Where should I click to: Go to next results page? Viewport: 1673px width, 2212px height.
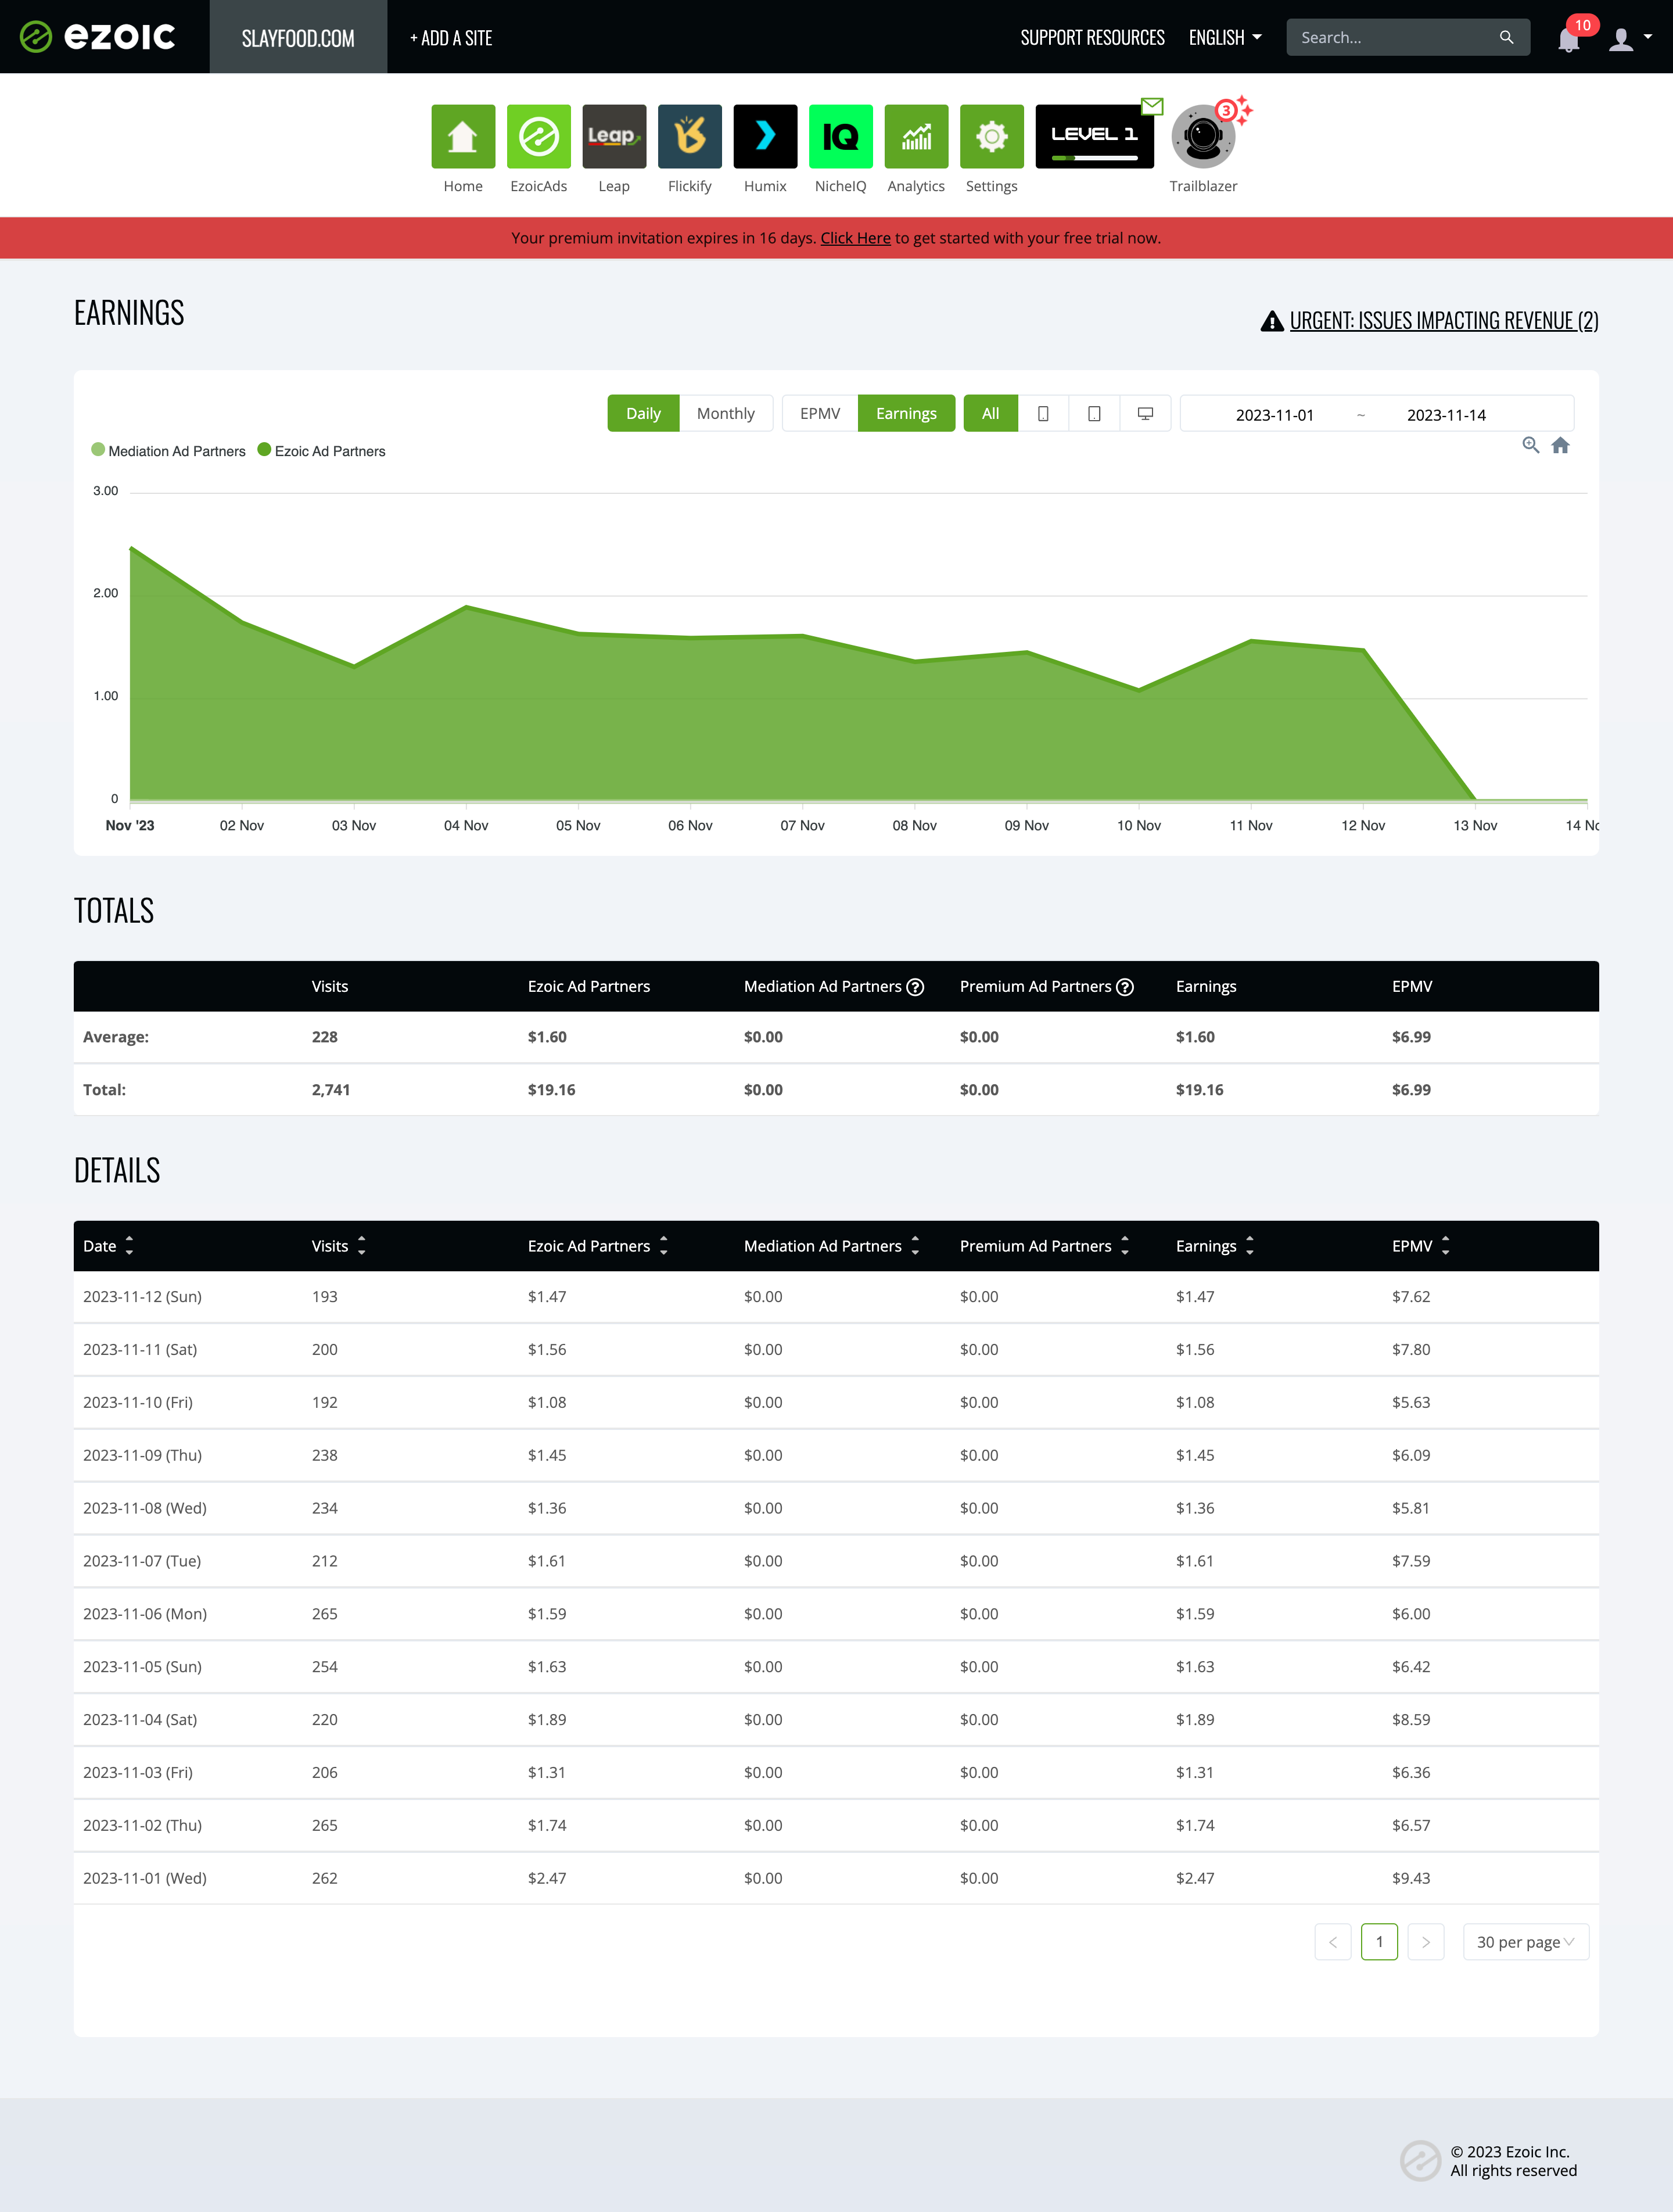pyautogui.click(x=1425, y=1941)
